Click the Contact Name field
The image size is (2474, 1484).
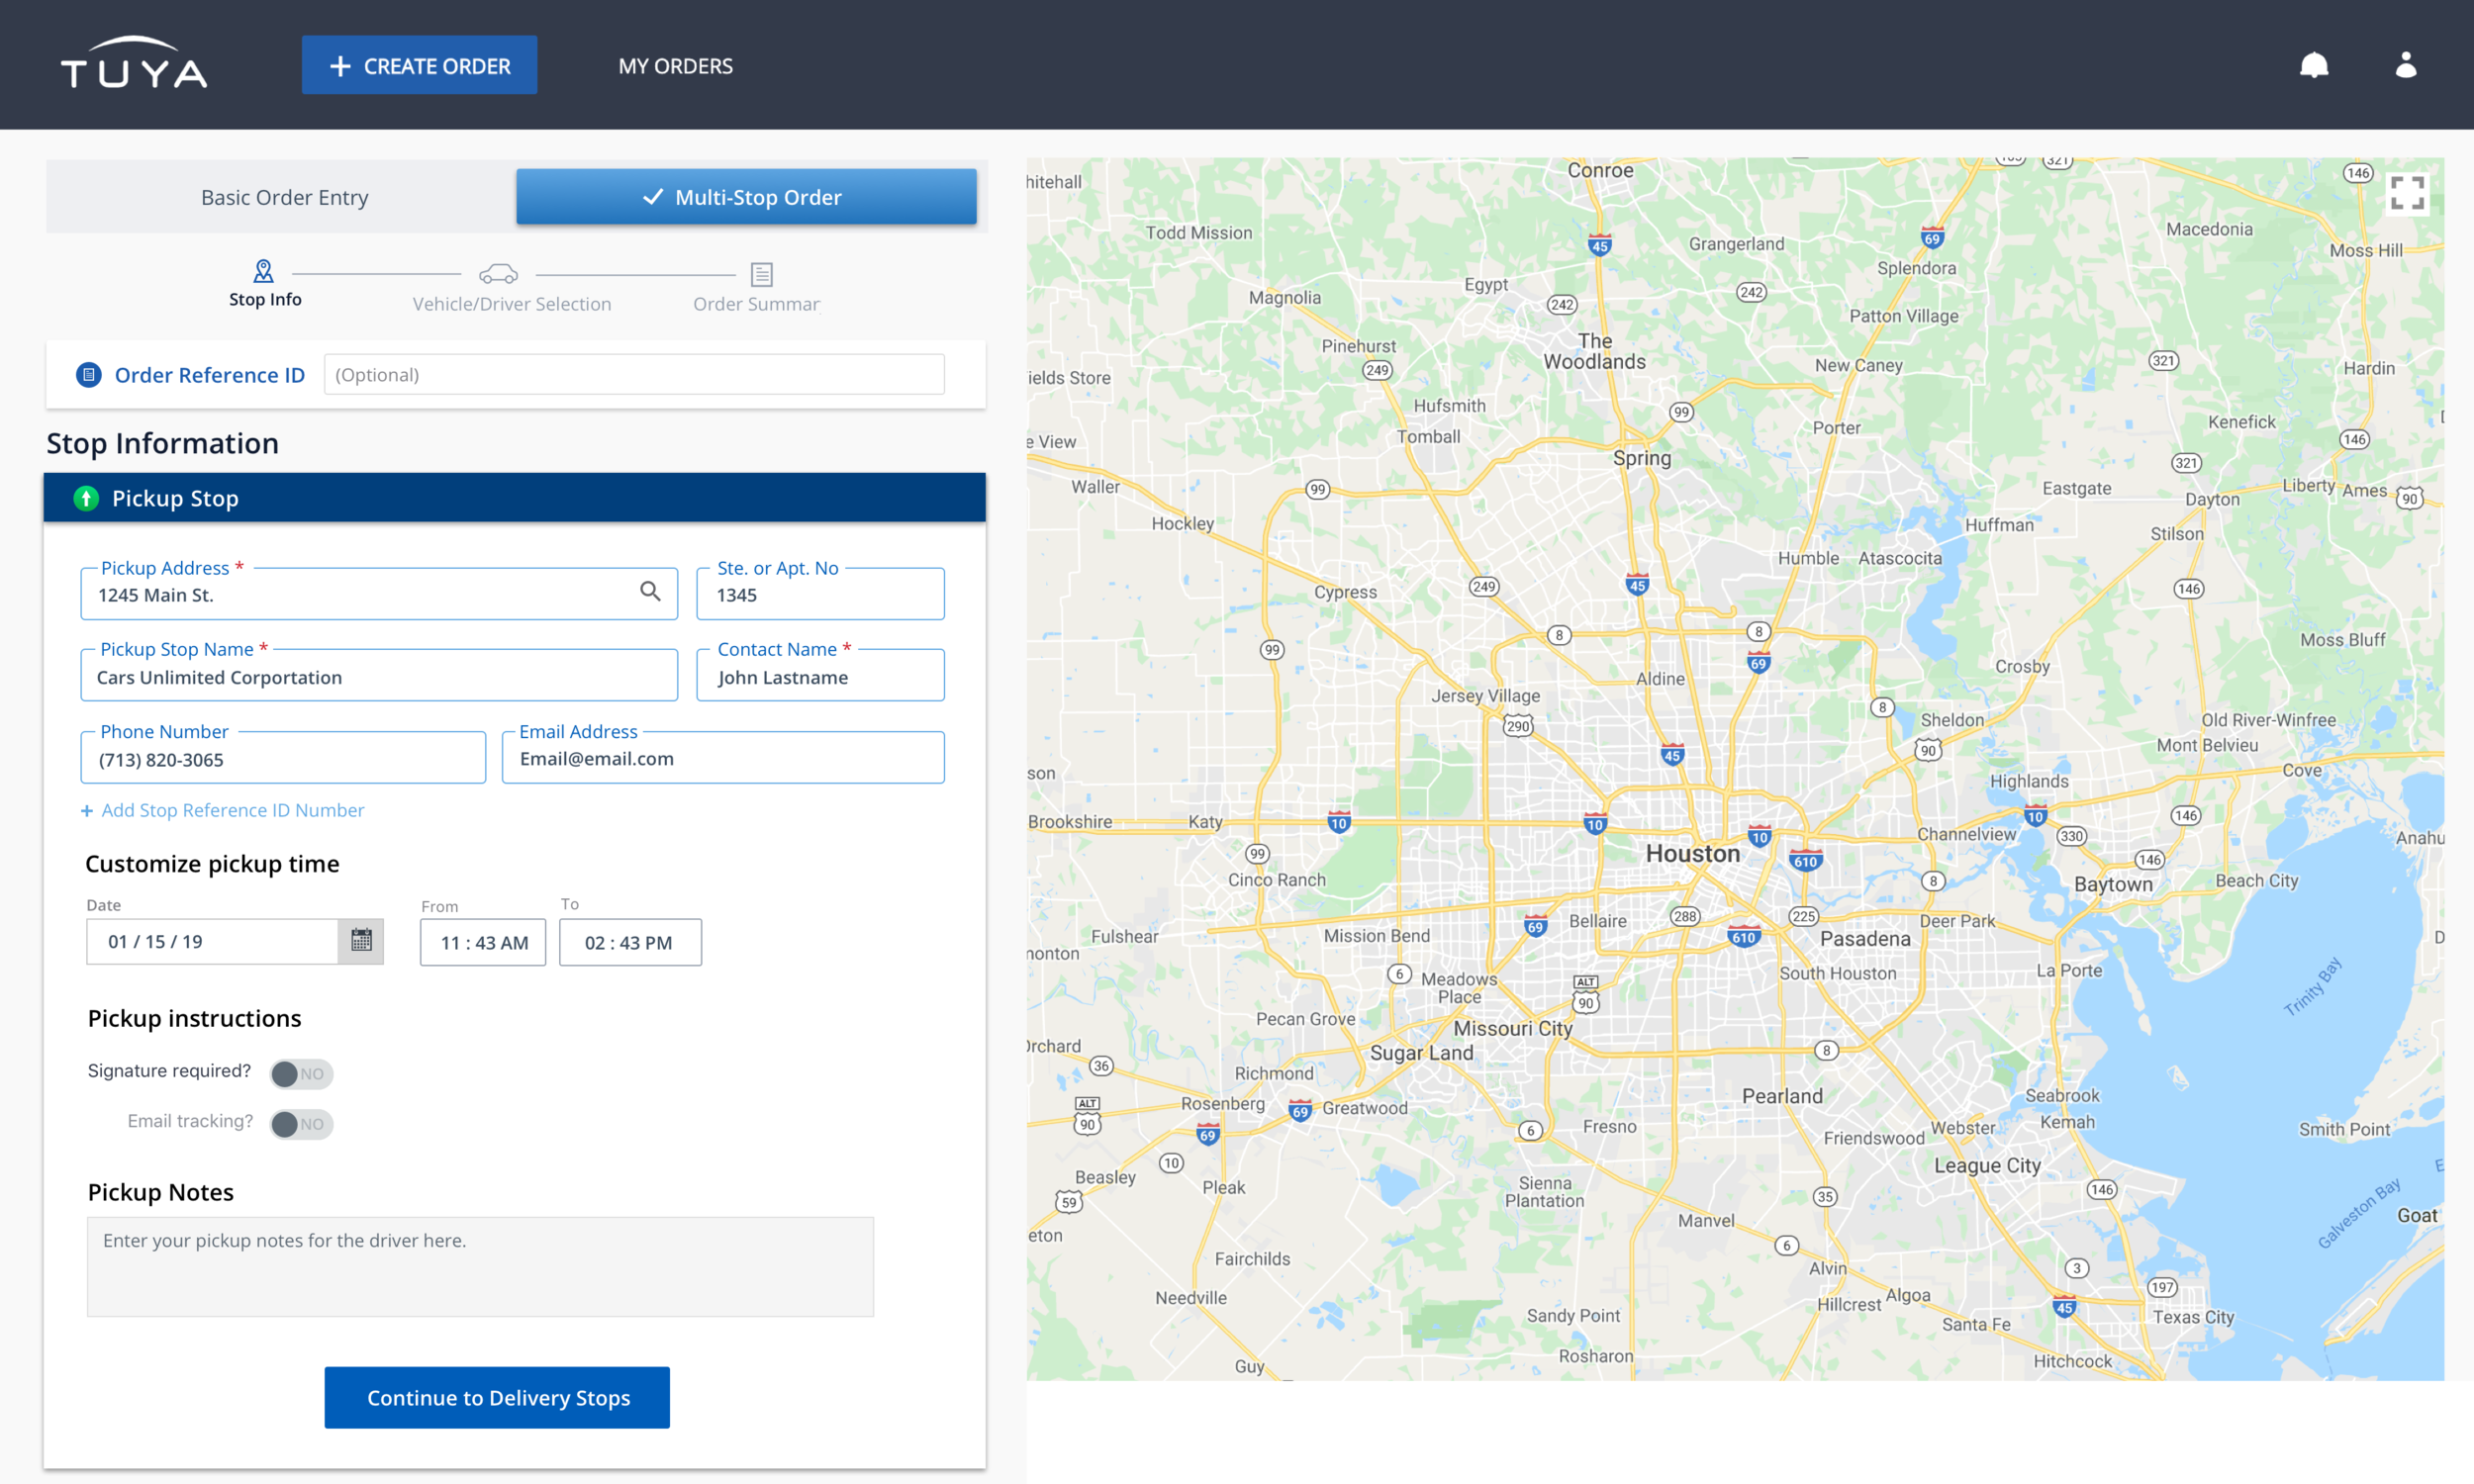[820, 676]
